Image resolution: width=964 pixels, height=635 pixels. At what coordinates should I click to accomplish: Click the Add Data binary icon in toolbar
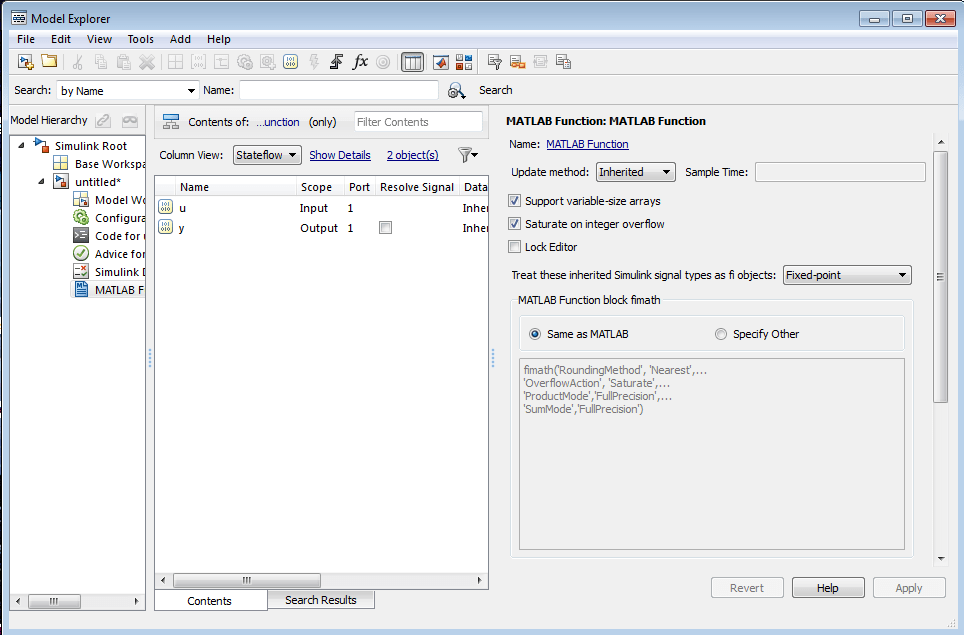290,62
